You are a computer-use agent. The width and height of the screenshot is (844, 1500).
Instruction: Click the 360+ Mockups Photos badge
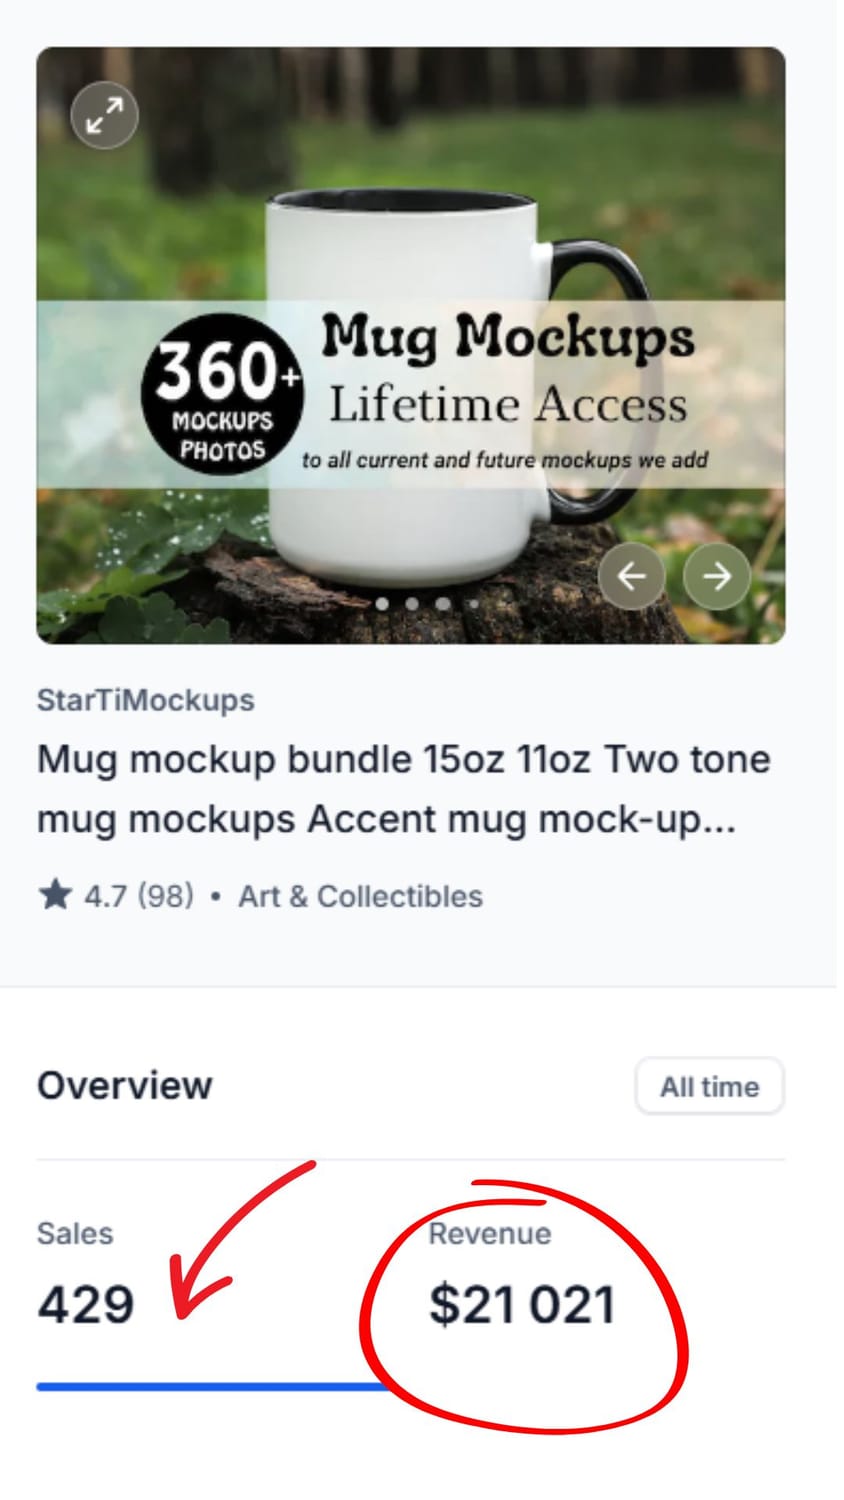click(222, 393)
